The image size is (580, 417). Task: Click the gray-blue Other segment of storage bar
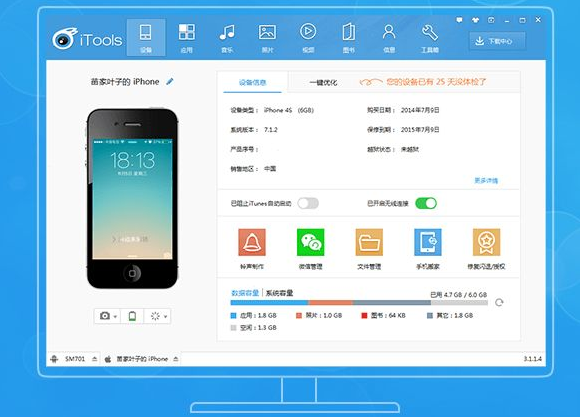392,303
